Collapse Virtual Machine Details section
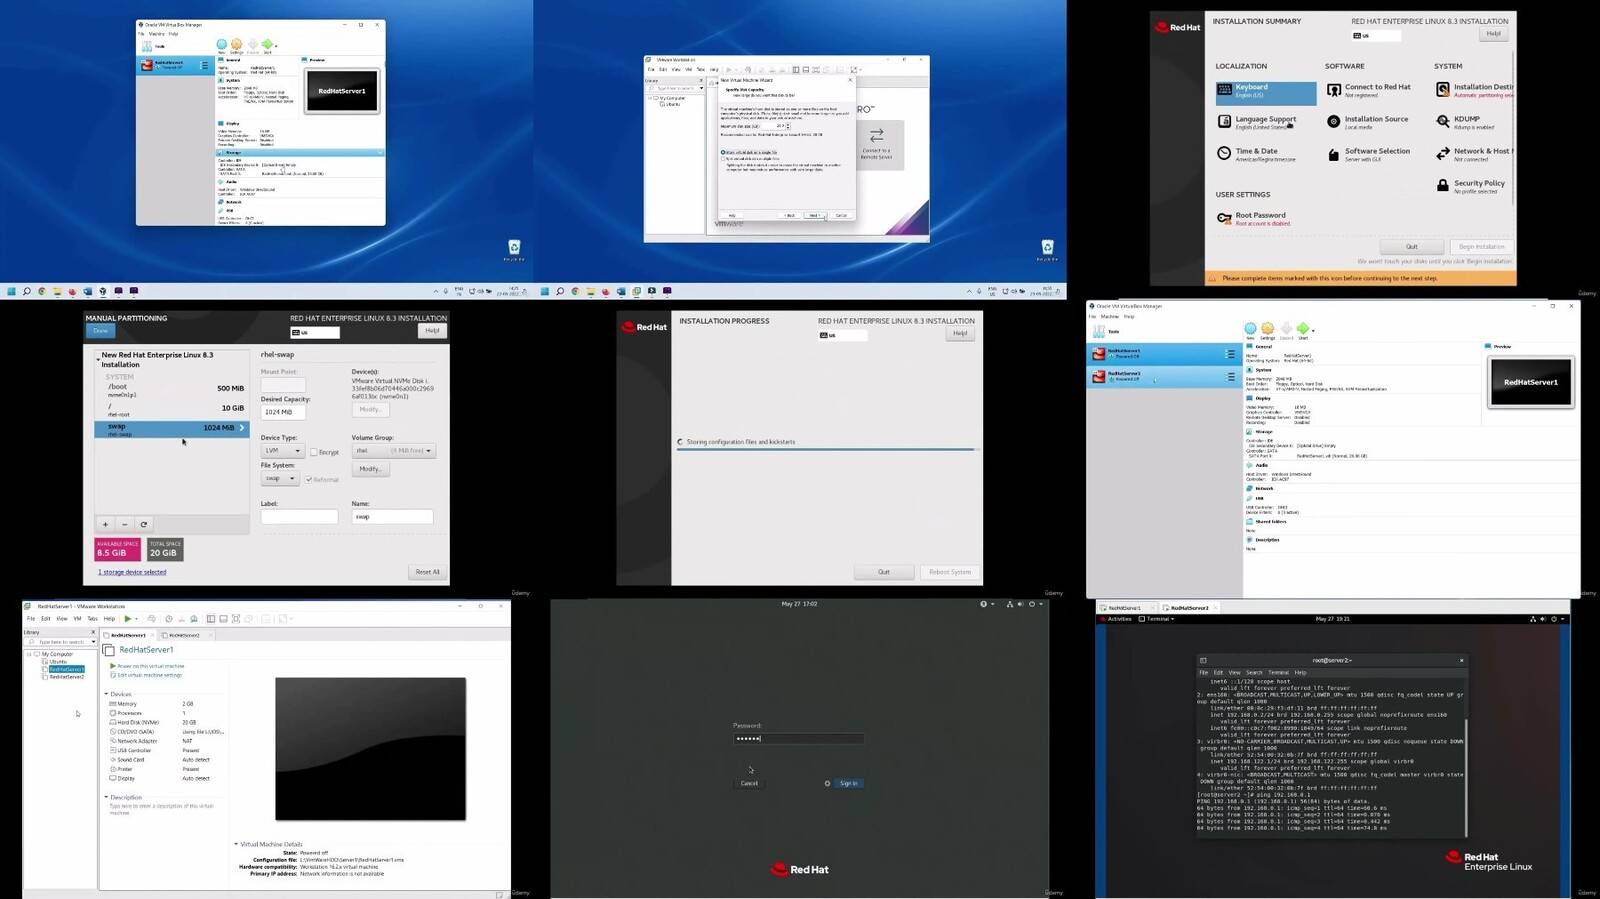This screenshot has width=1600, height=899. [x=236, y=844]
